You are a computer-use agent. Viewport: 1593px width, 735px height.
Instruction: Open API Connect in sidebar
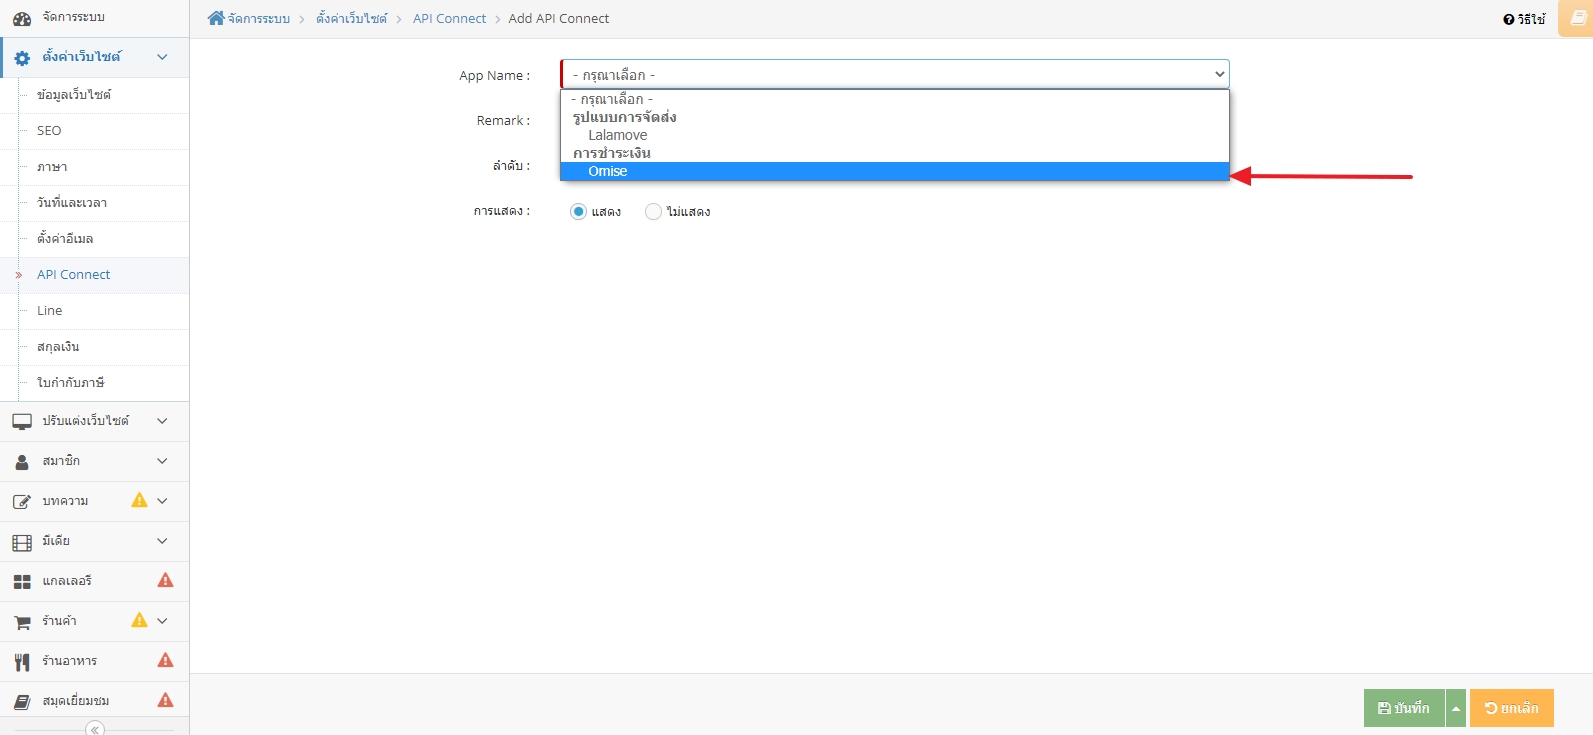point(74,275)
